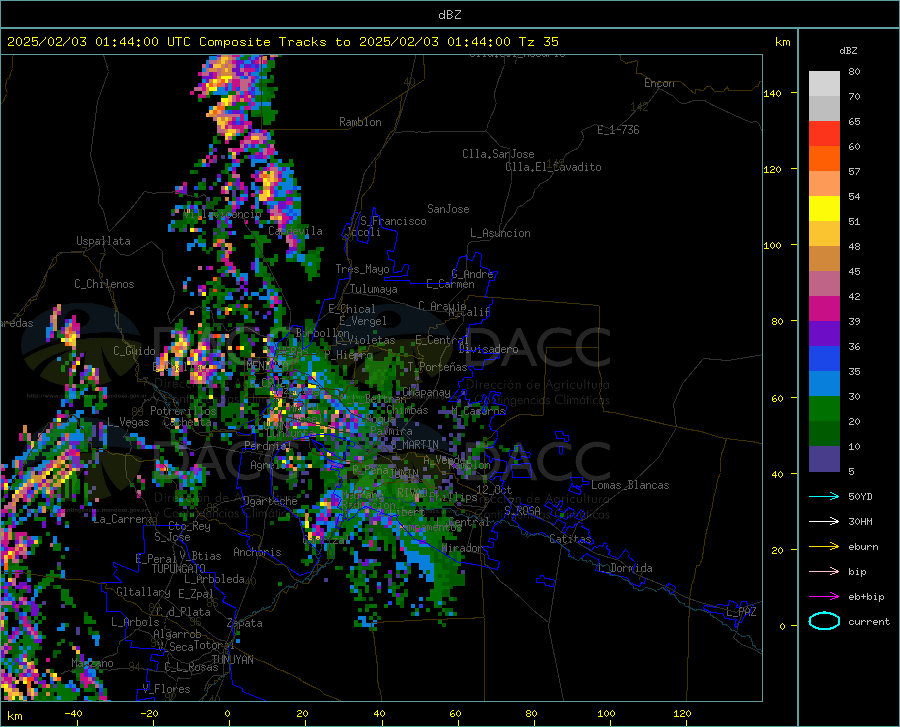Click the current legend label

(869, 621)
